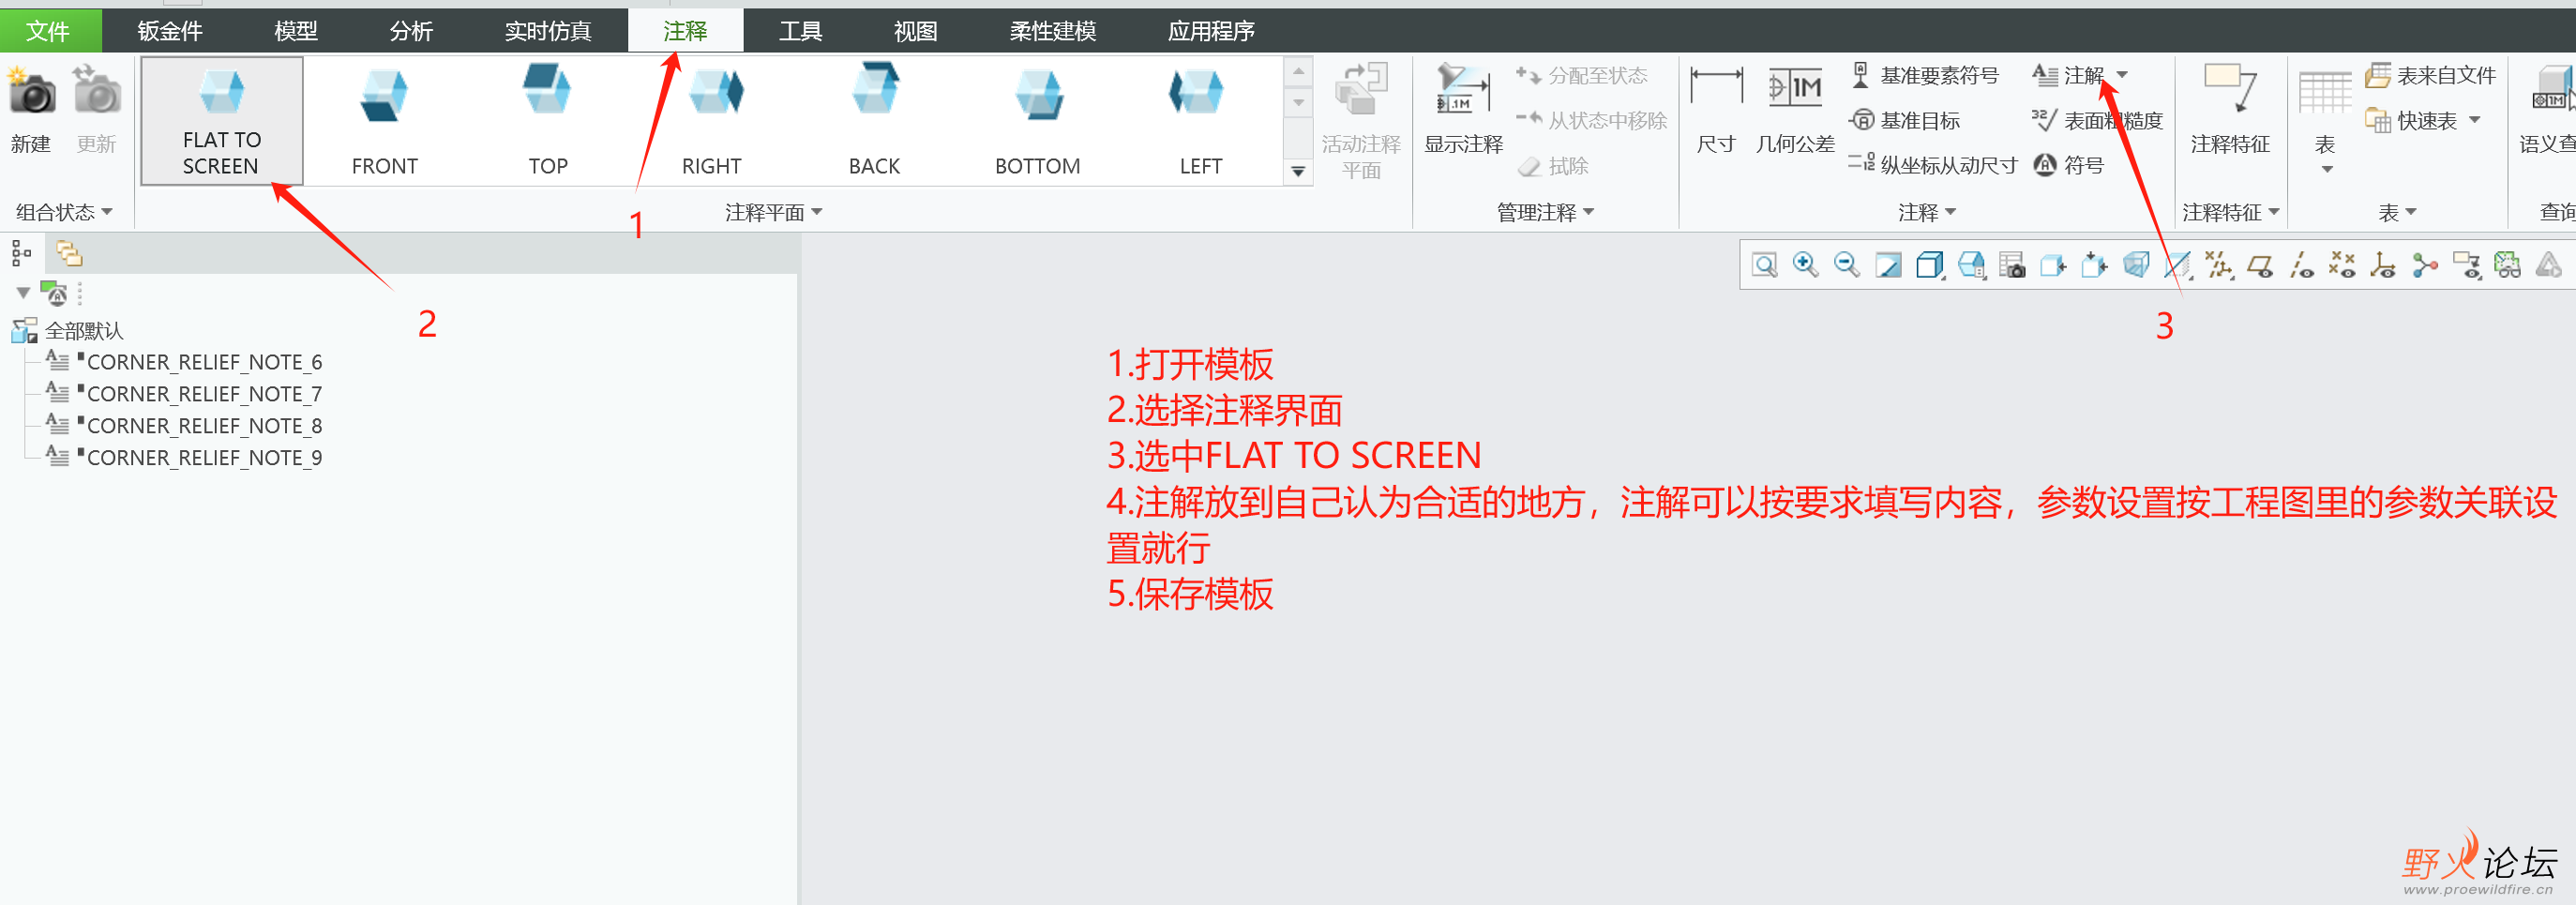This screenshot has width=2576, height=905.
Task: Click the 表面粗糙度 surface finish tool
Action: [x=2098, y=121]
